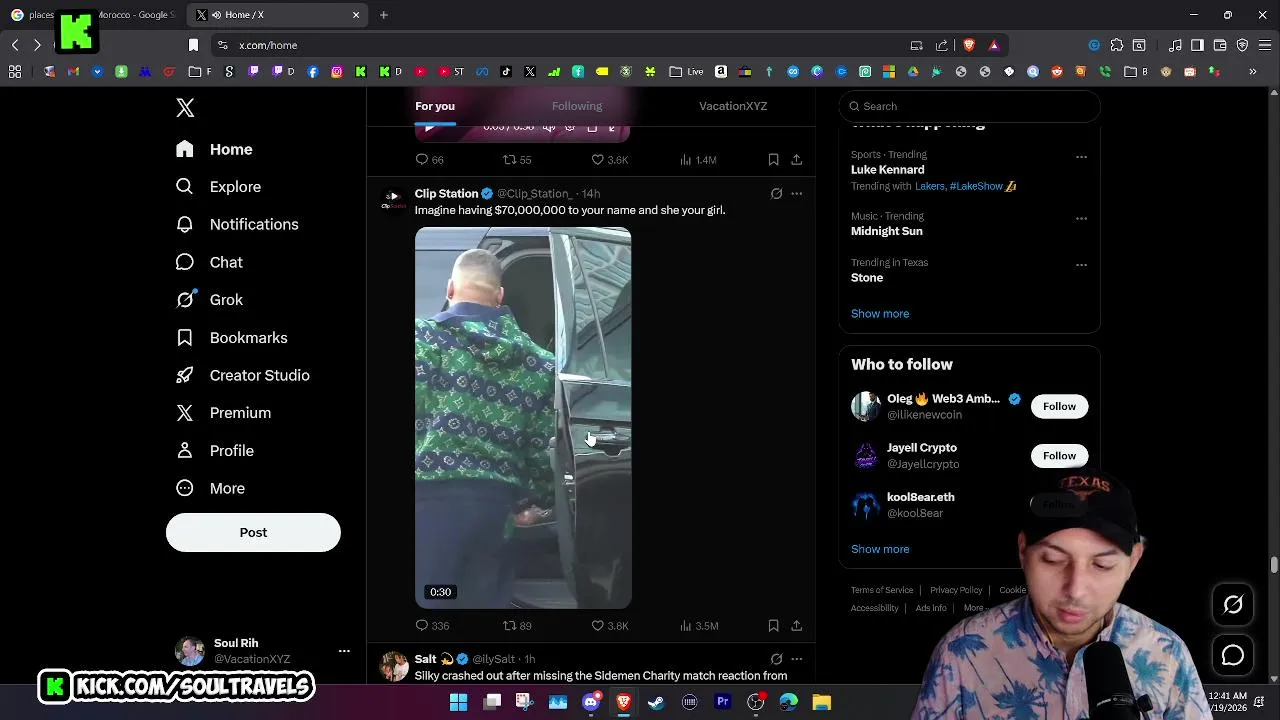Click the Post button
Image resolution: width=1280 pixels, height=720 pixels.
click(253, 532)
